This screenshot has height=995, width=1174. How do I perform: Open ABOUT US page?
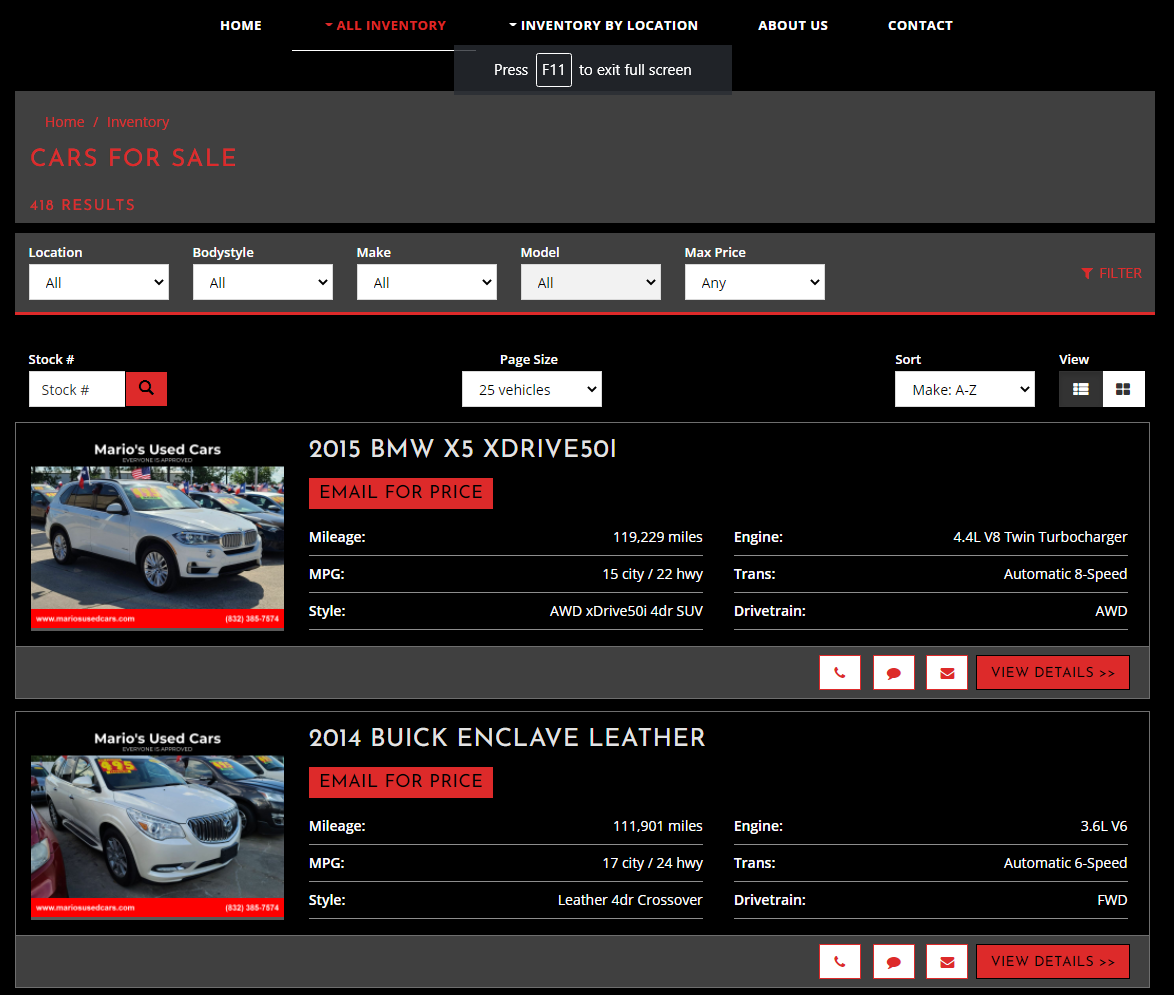coord(793,25)
